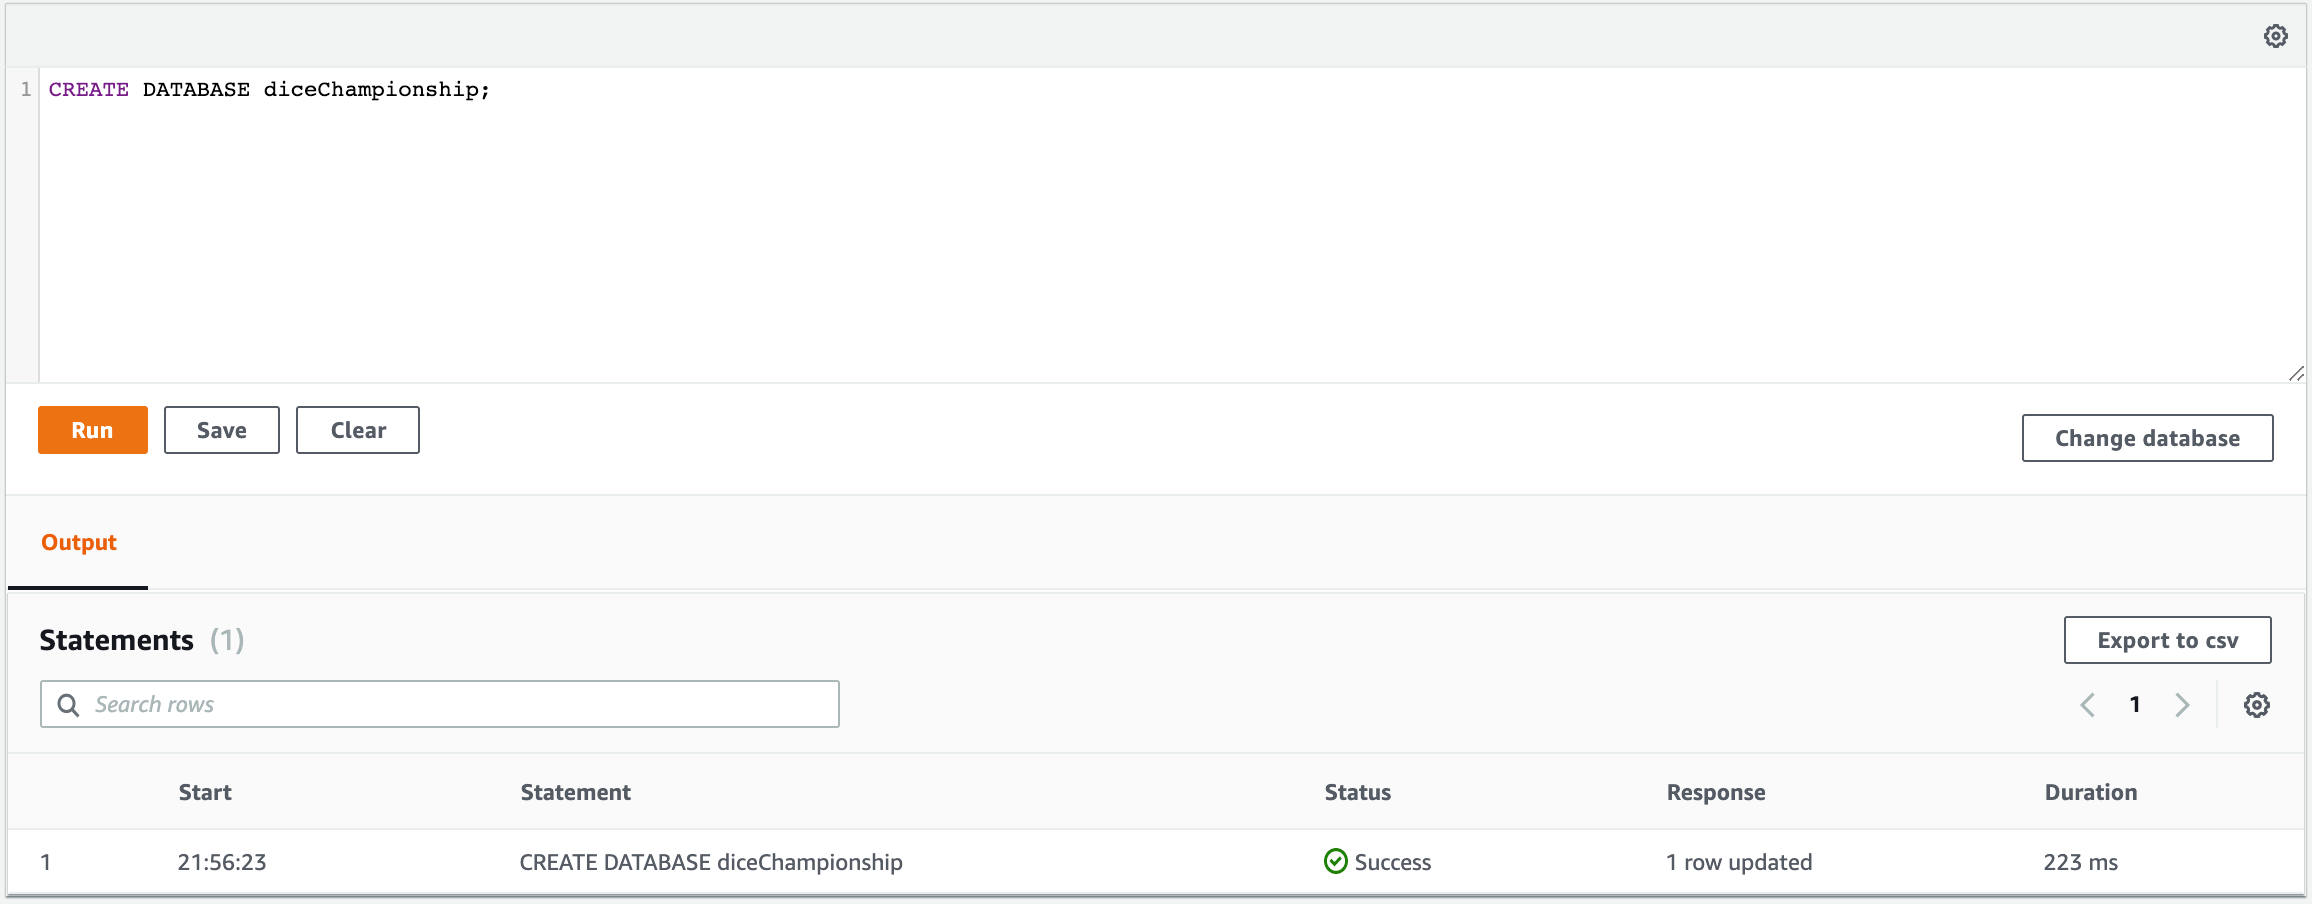
Task: Sort by Start column header
Action: pyautogui.click(x=205, y=792)
